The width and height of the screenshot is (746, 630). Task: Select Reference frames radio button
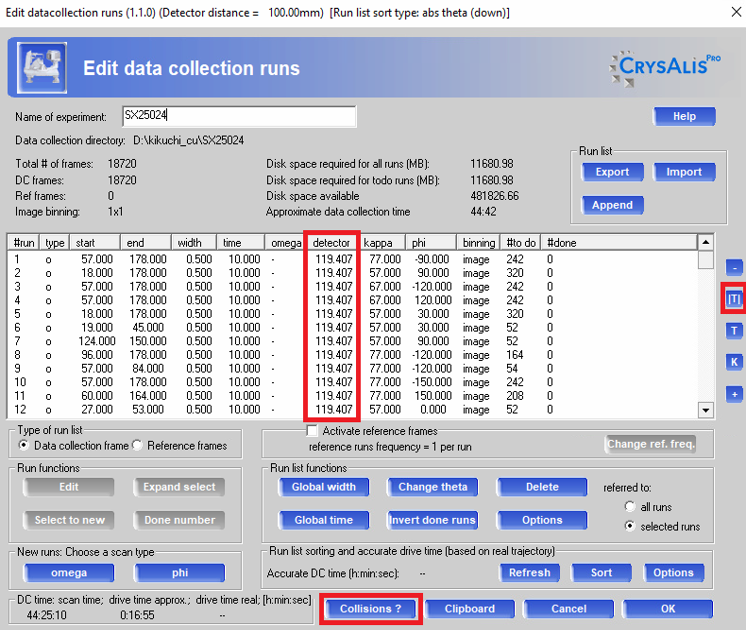pos(137,445)
